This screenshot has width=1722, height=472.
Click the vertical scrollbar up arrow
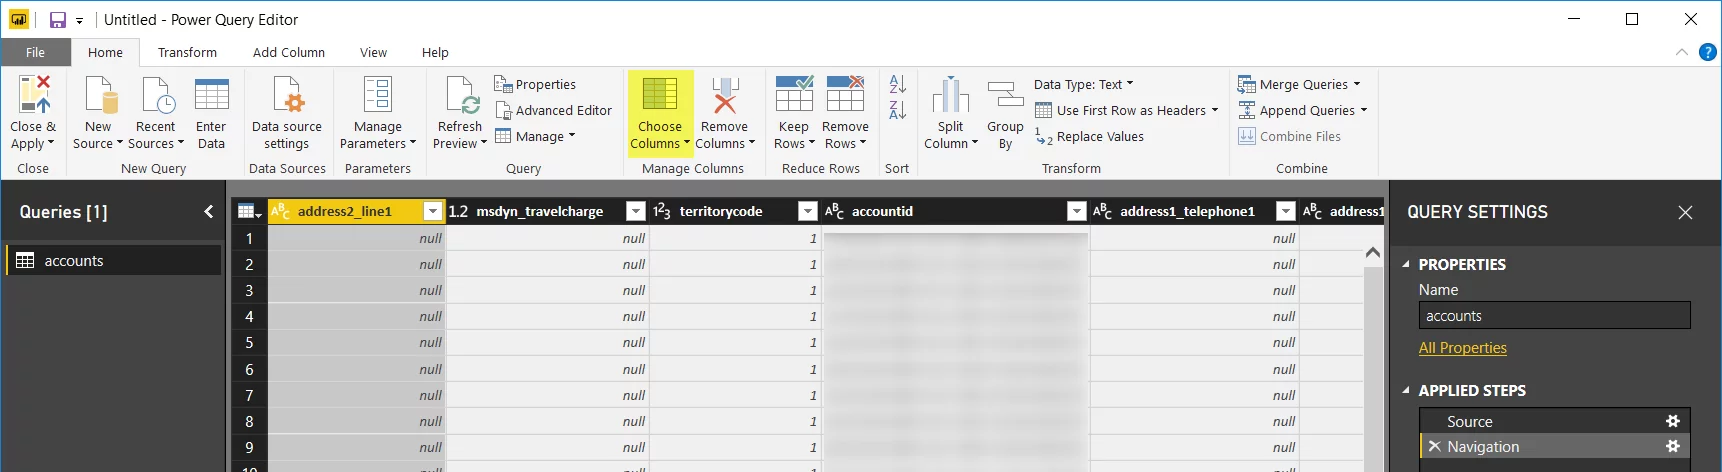pos(1373,252)
